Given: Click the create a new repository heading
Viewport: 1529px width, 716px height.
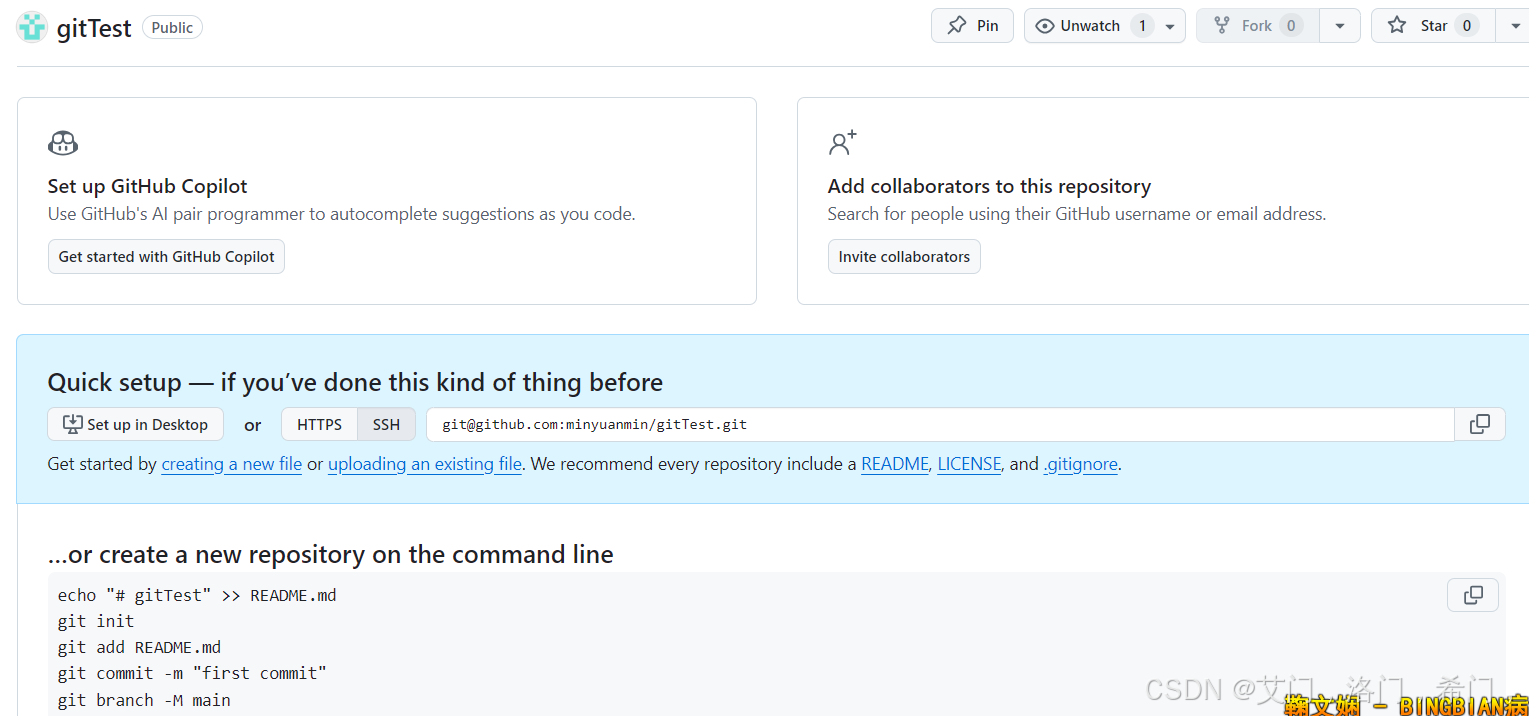Looking at the screenshot, I should coord(331,554).
